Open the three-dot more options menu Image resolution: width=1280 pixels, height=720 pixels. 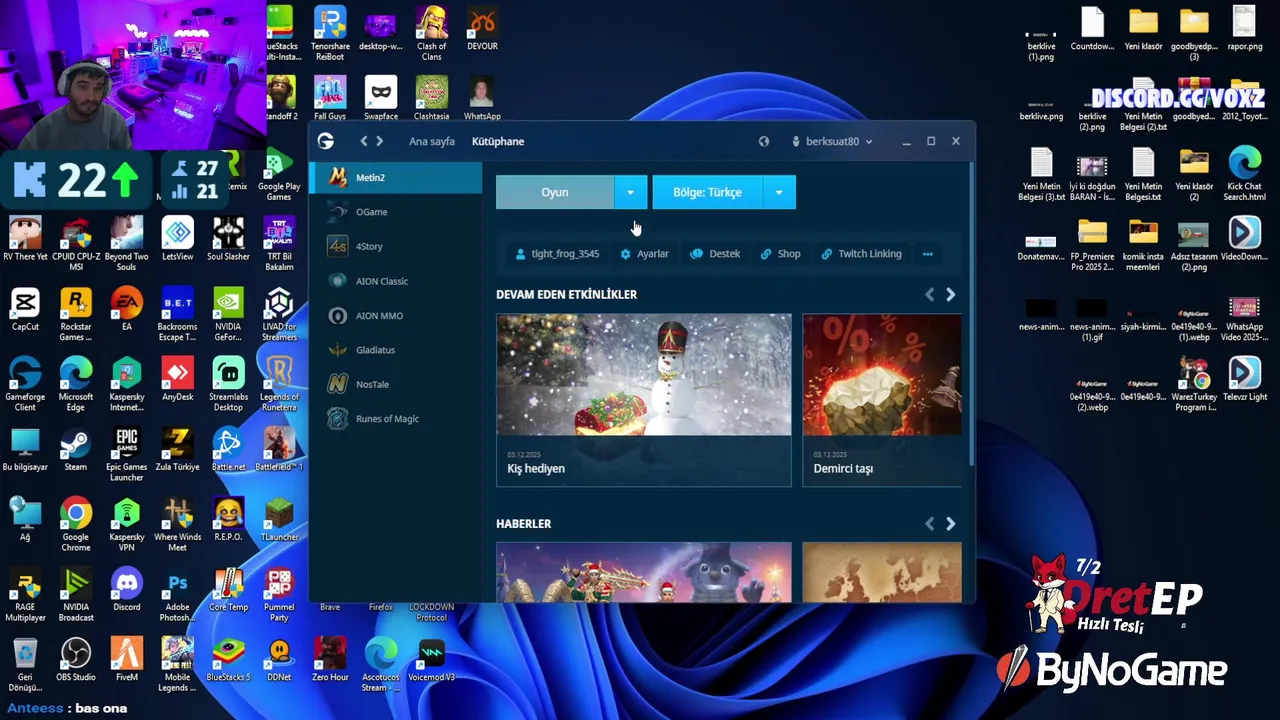[x=928, y=254]
